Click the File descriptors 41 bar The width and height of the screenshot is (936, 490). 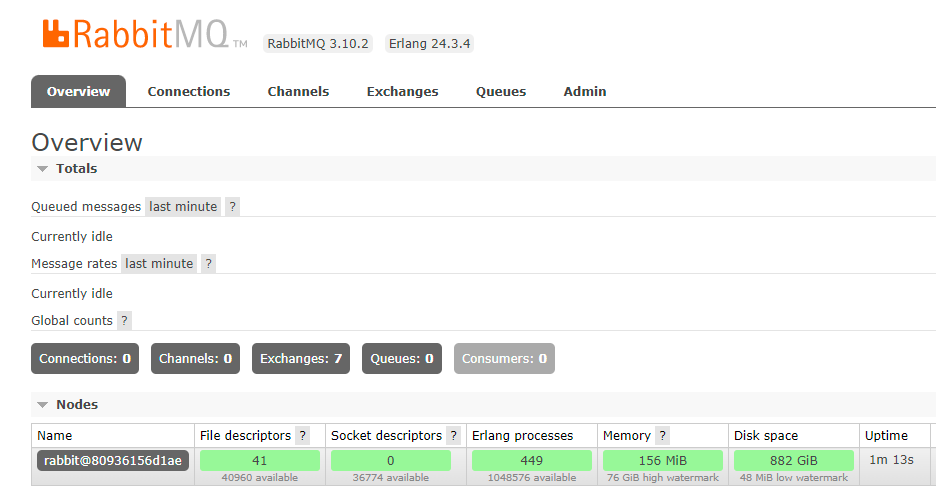260,461
